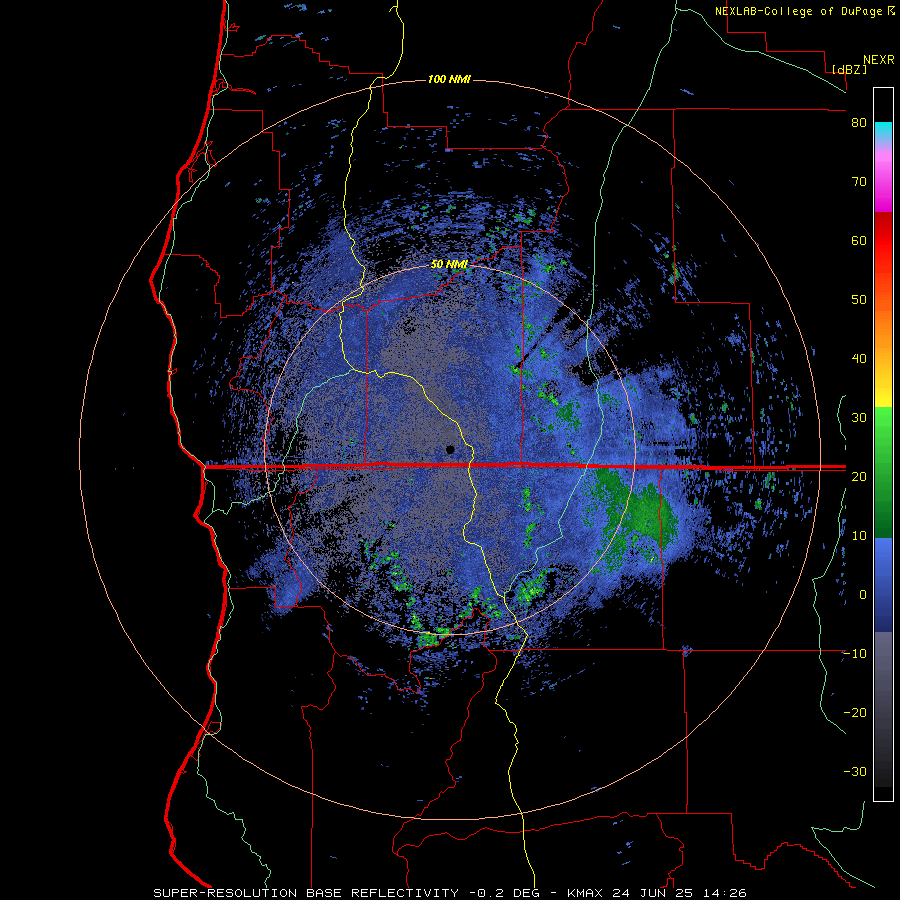Click the blue band of the dBZ color bar
Viewport: 900px width, 900px height.
click(x=883, y=585)
